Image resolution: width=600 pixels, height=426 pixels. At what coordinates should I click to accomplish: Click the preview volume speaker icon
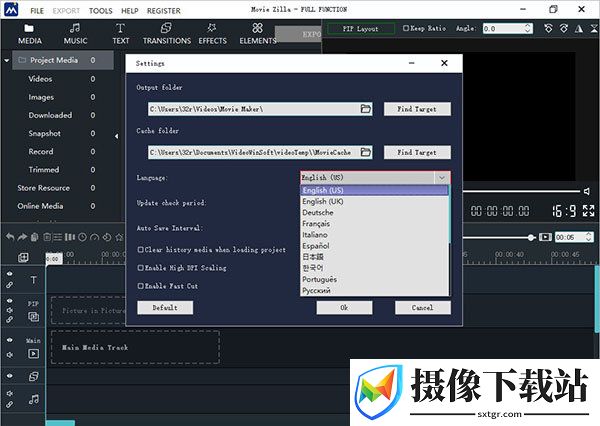[x=587, y=191]
